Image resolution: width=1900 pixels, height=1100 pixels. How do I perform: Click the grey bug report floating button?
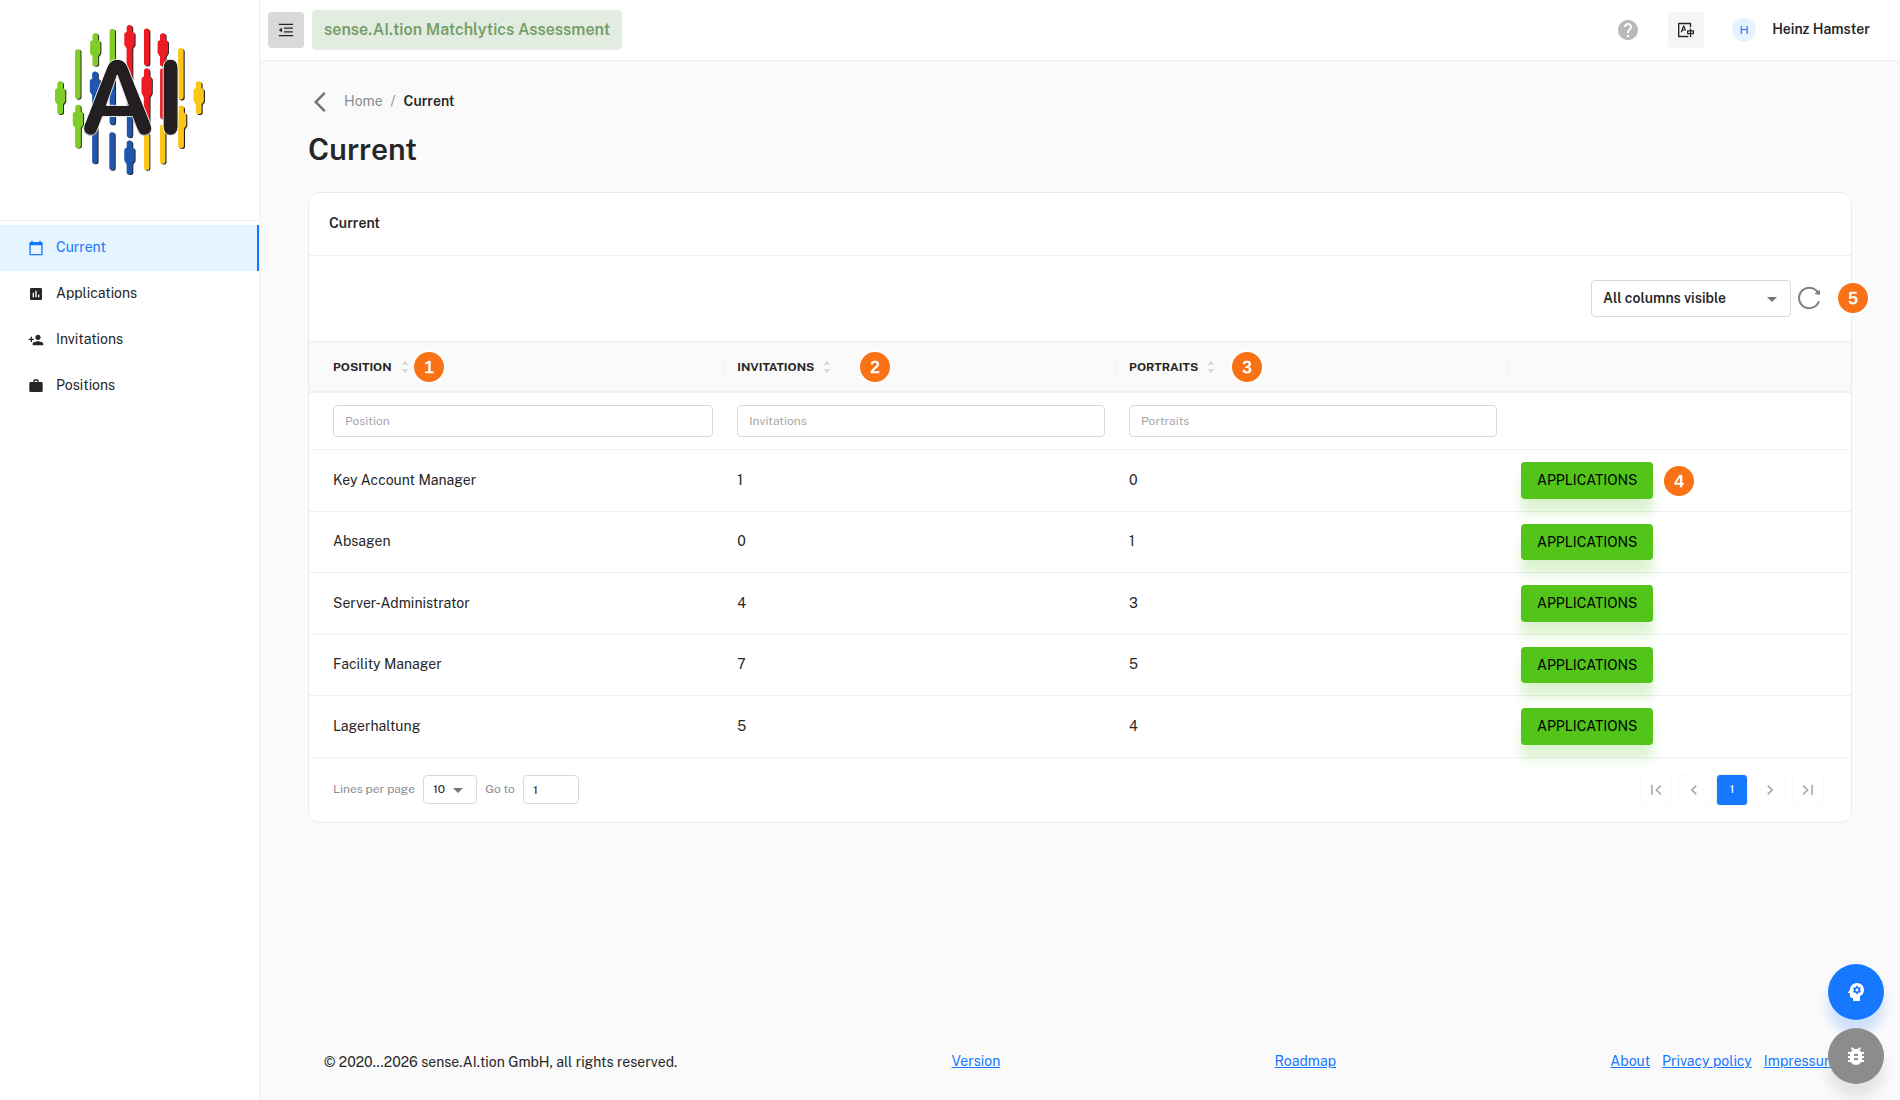[x=1856, y=1056]
